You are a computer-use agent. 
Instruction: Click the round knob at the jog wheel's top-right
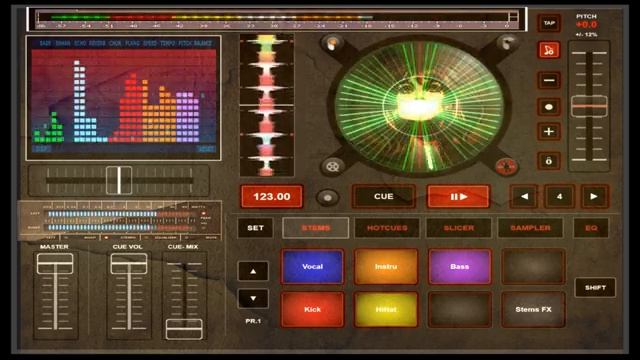506,42
